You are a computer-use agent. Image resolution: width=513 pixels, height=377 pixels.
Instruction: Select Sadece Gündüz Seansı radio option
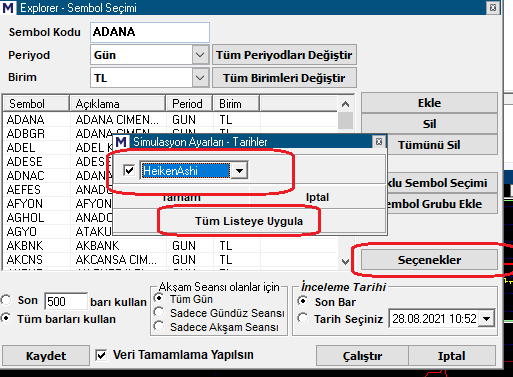[159, 313]
